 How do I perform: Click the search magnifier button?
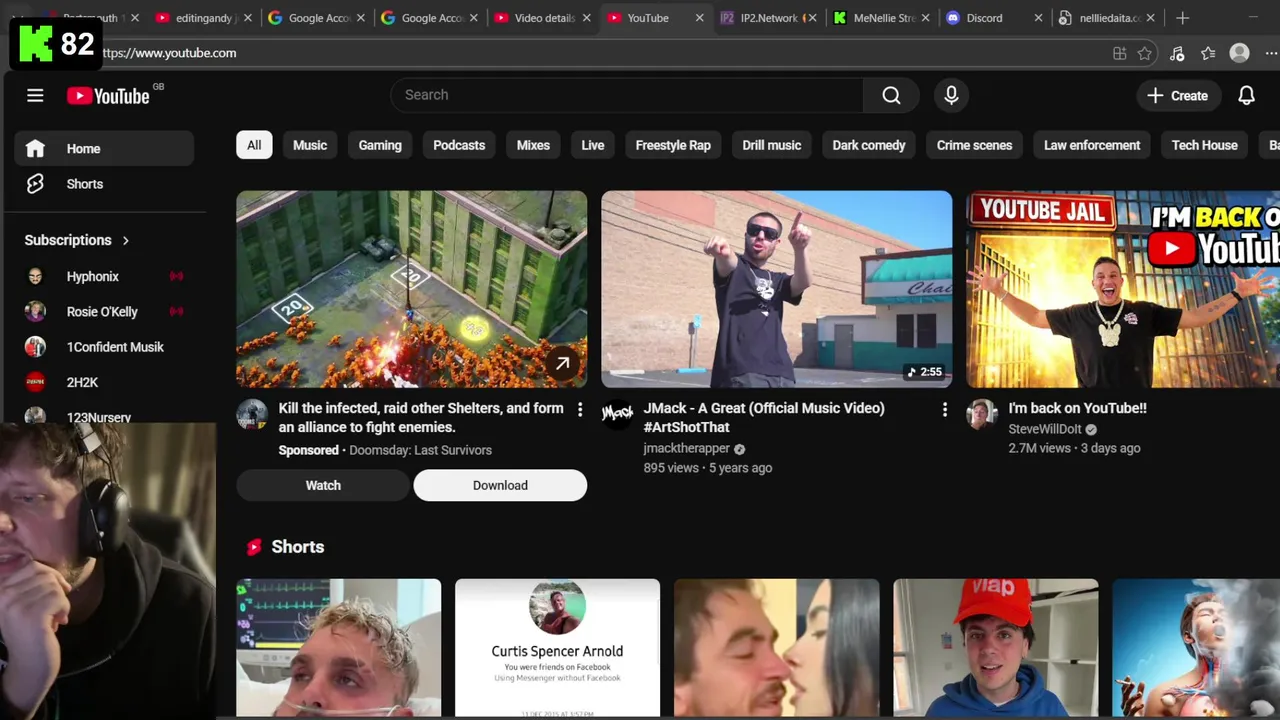[891, 95]
